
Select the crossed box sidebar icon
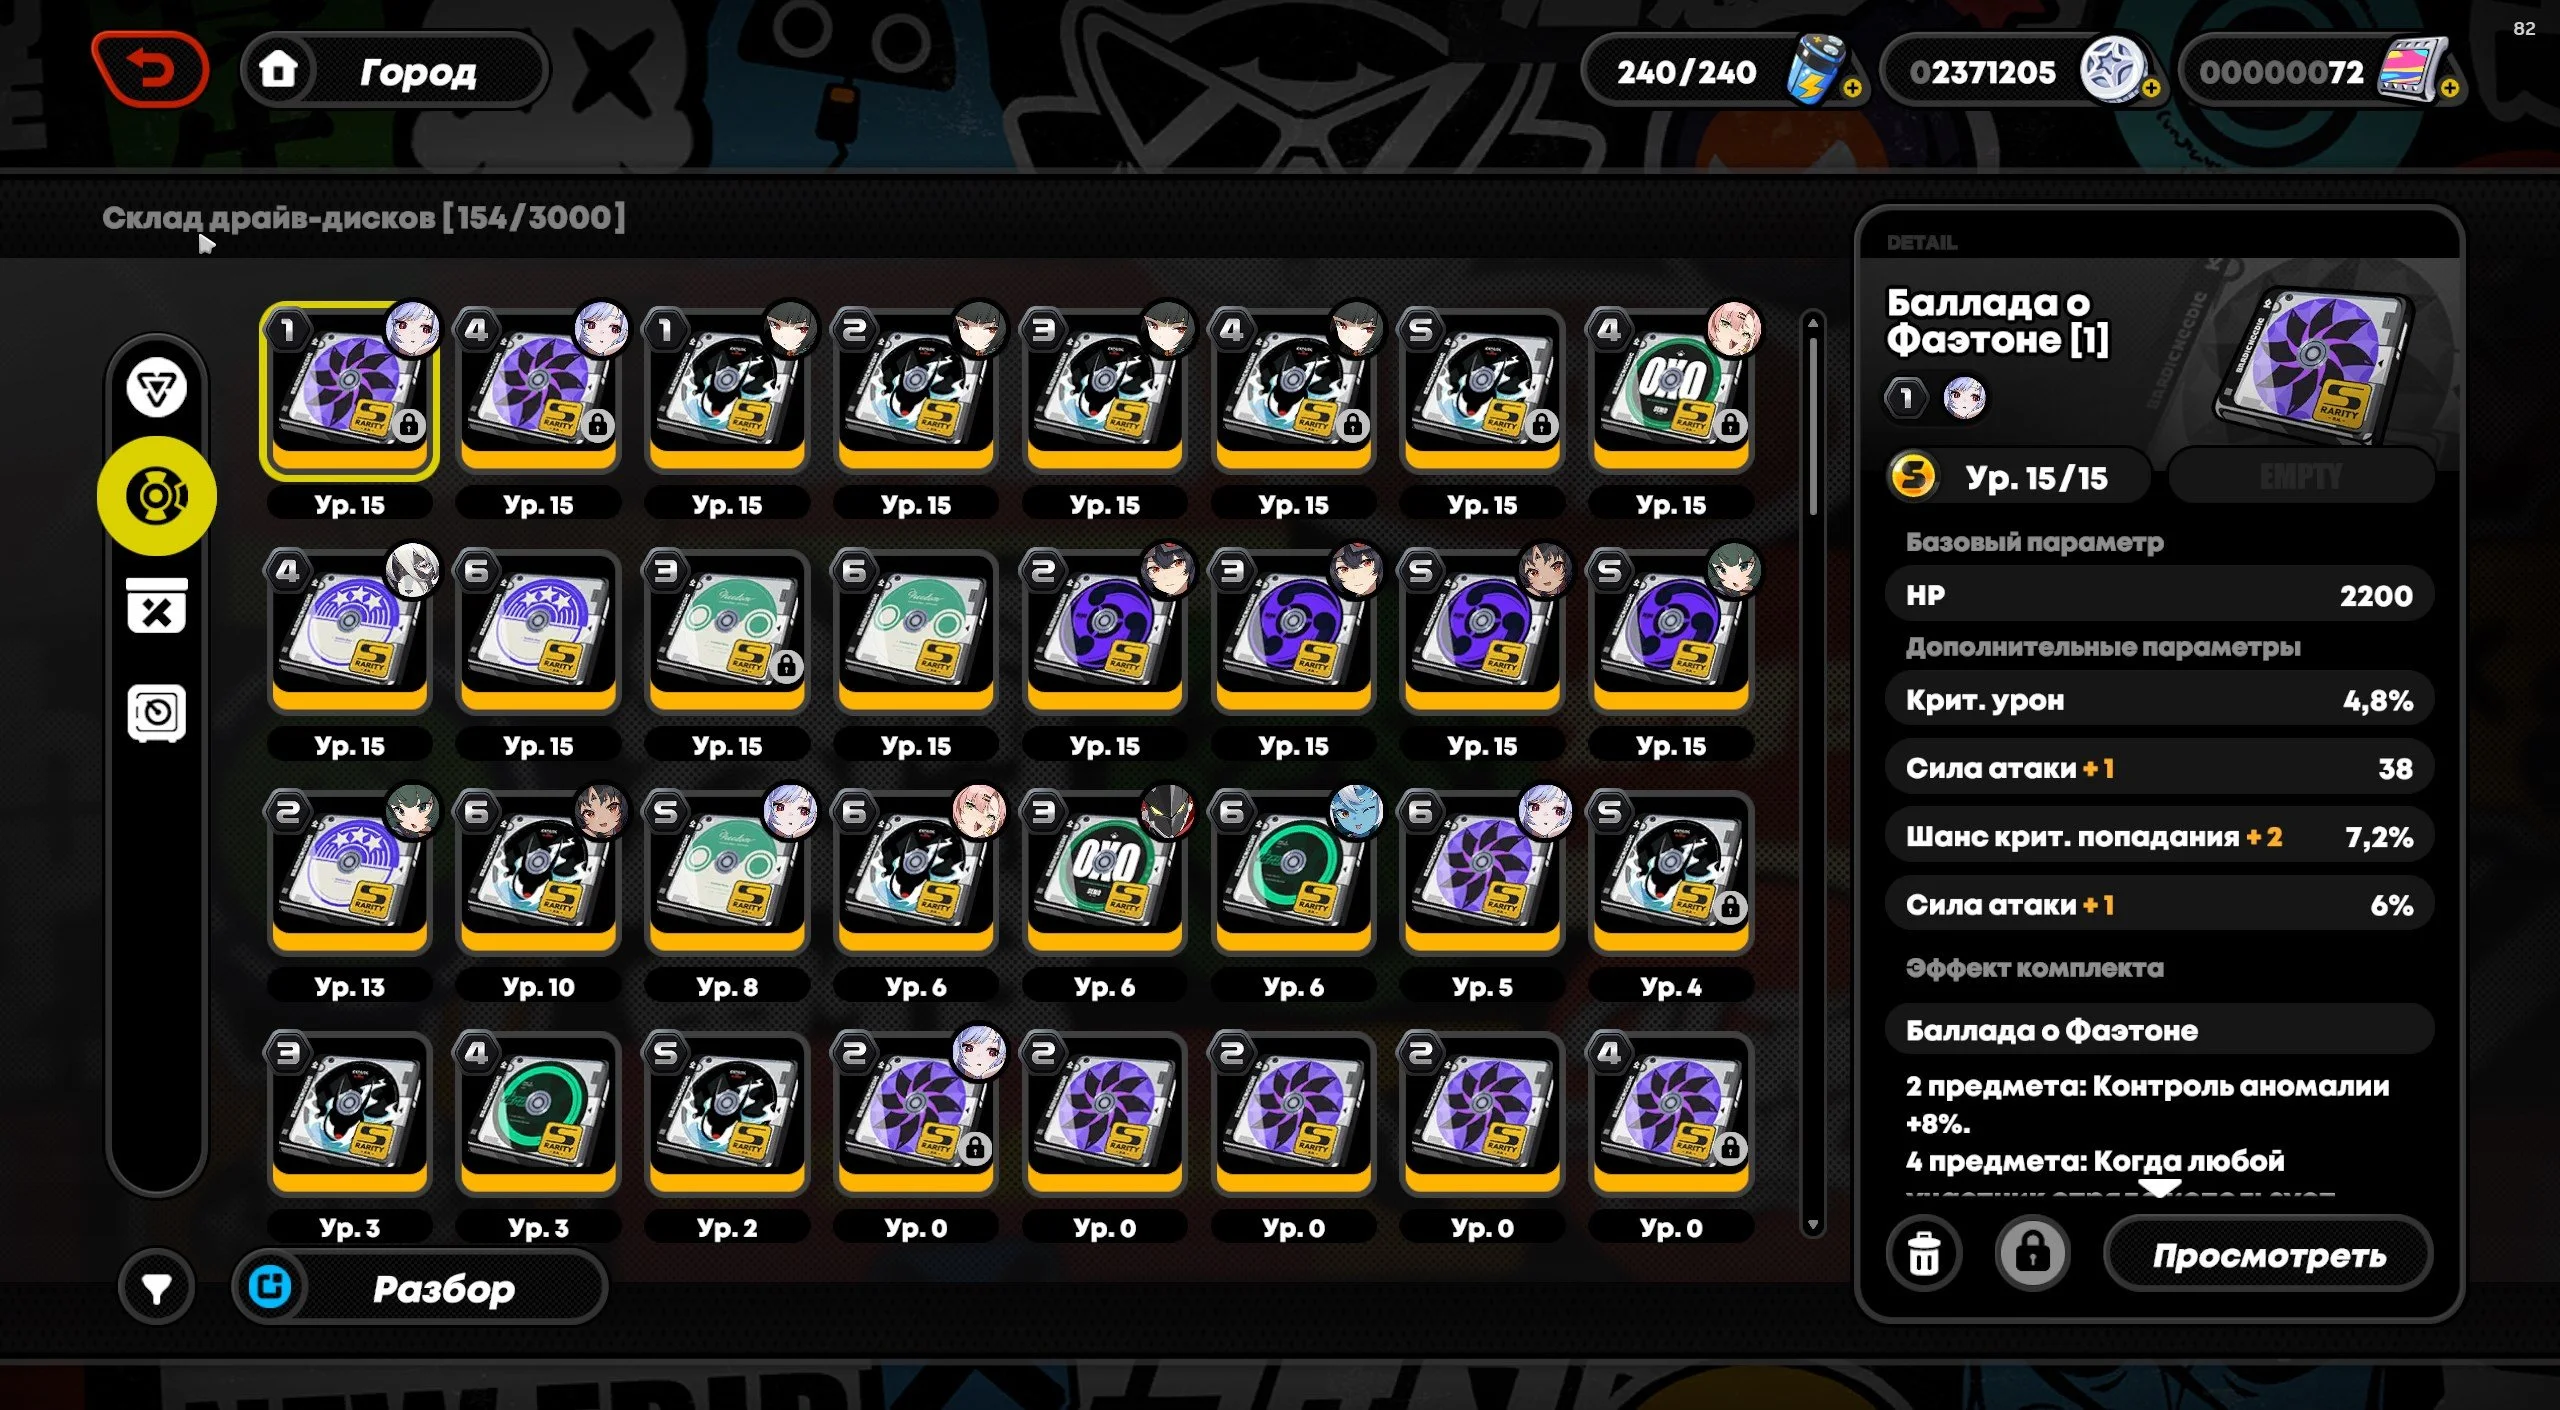[157, 605]
